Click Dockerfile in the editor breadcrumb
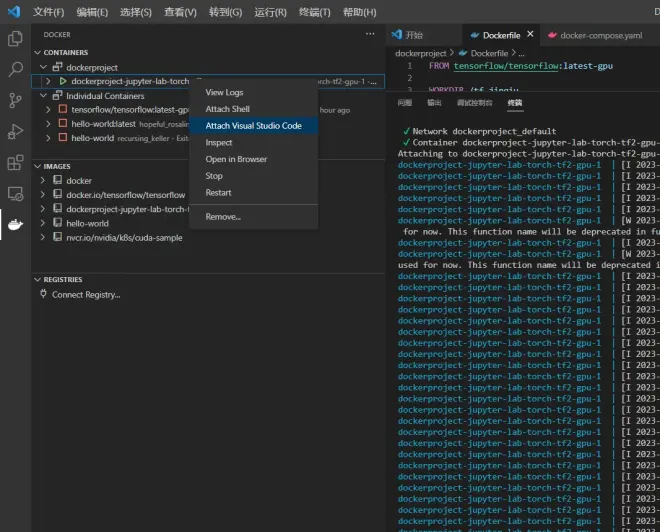The width and height of the screenshot is (660, 532). coord(489,53)
